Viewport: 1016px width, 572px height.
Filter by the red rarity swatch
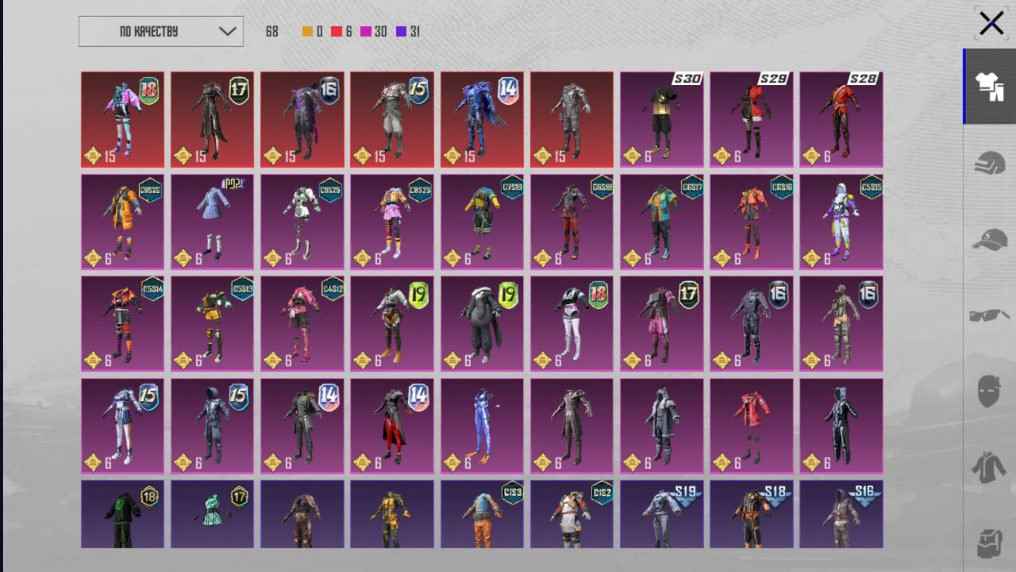pos(336,31)
